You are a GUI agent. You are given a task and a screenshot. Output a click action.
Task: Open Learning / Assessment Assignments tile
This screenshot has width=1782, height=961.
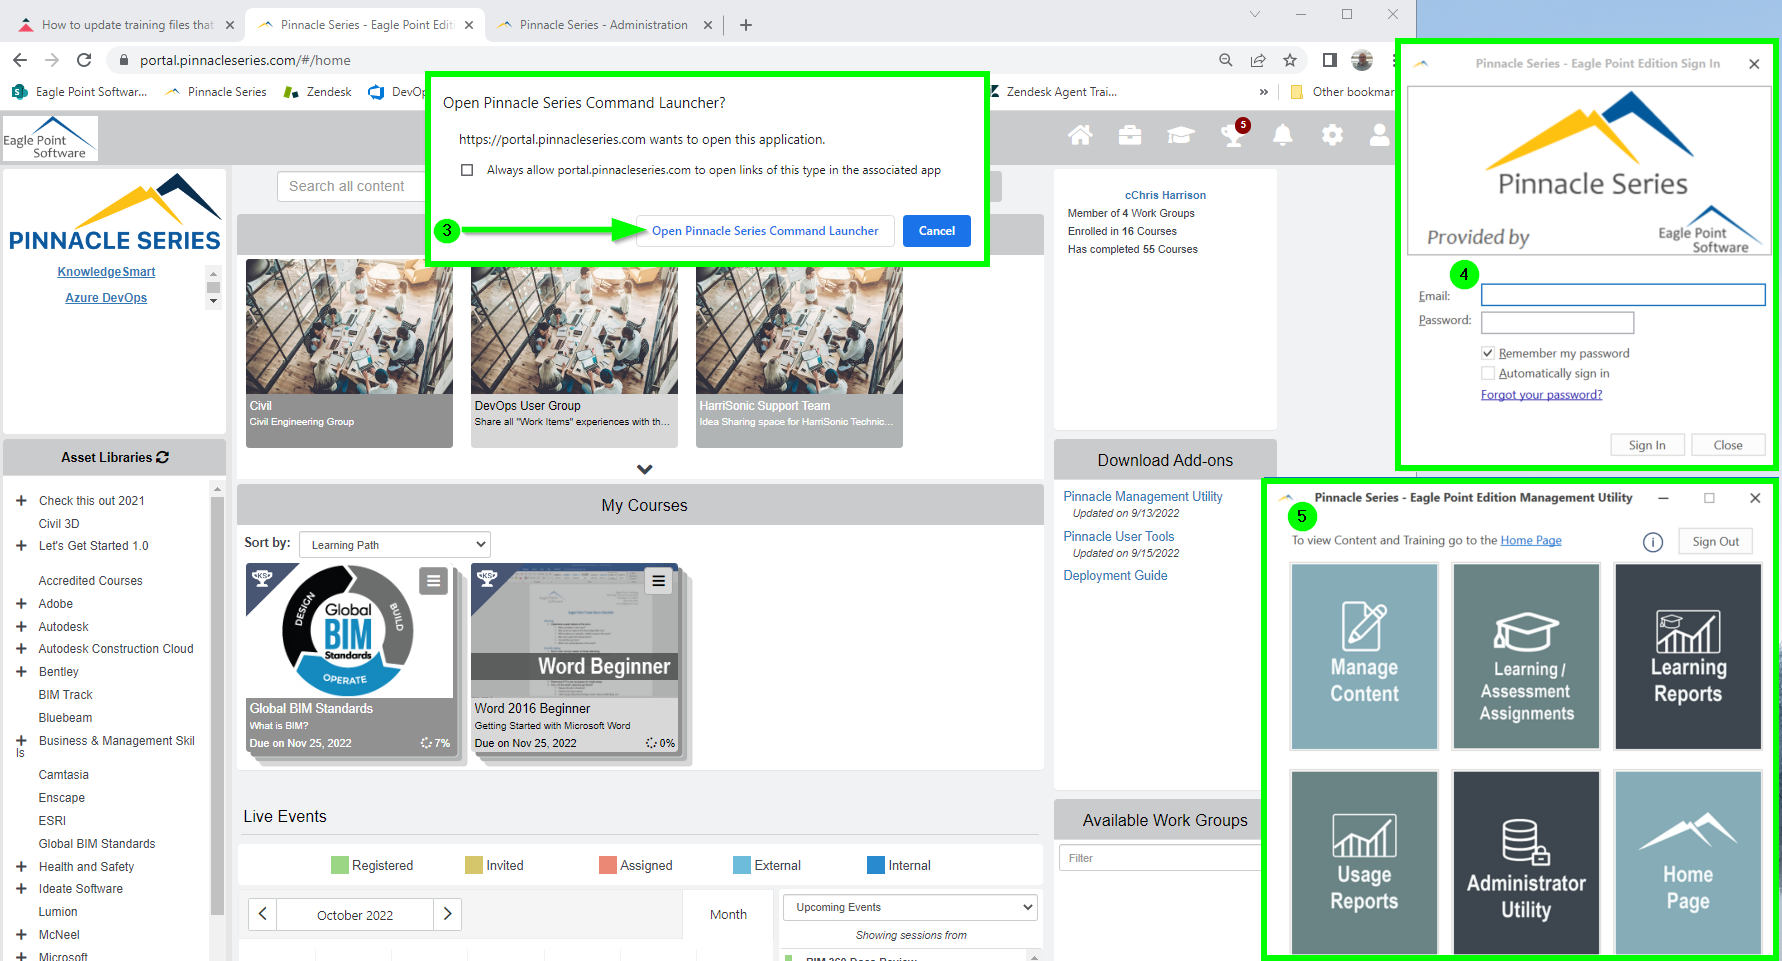point(1526,656)
